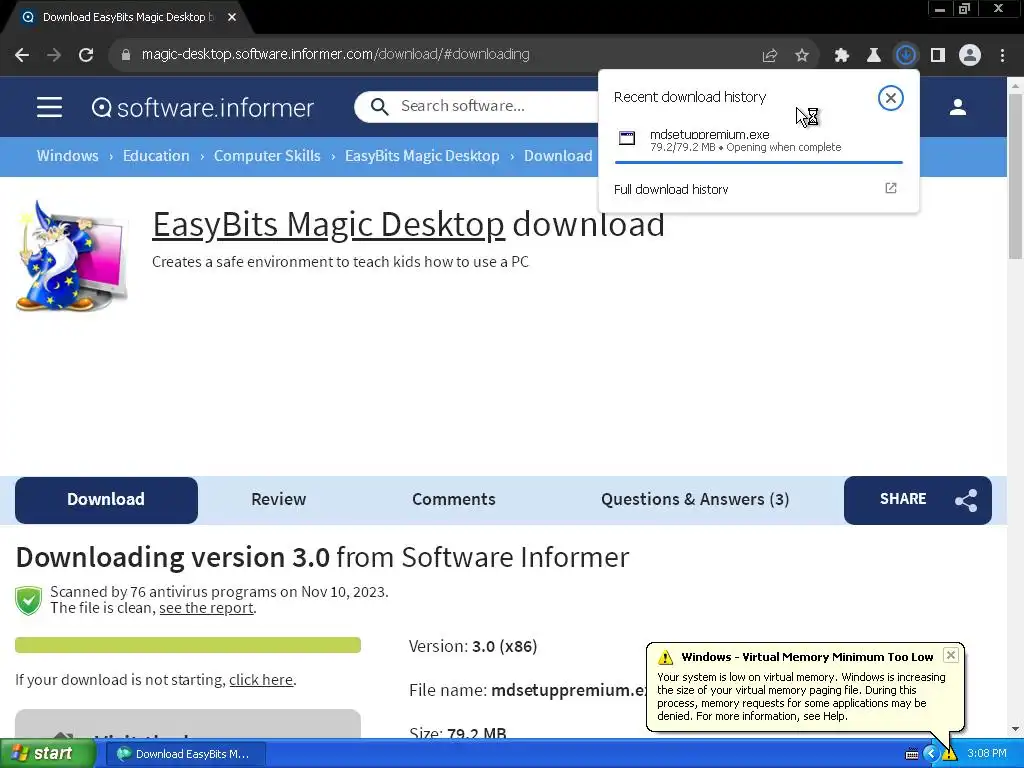This screenshot has height=768, width=1024.
Task: Open Full download history
Action: click(x=671, y=189)
